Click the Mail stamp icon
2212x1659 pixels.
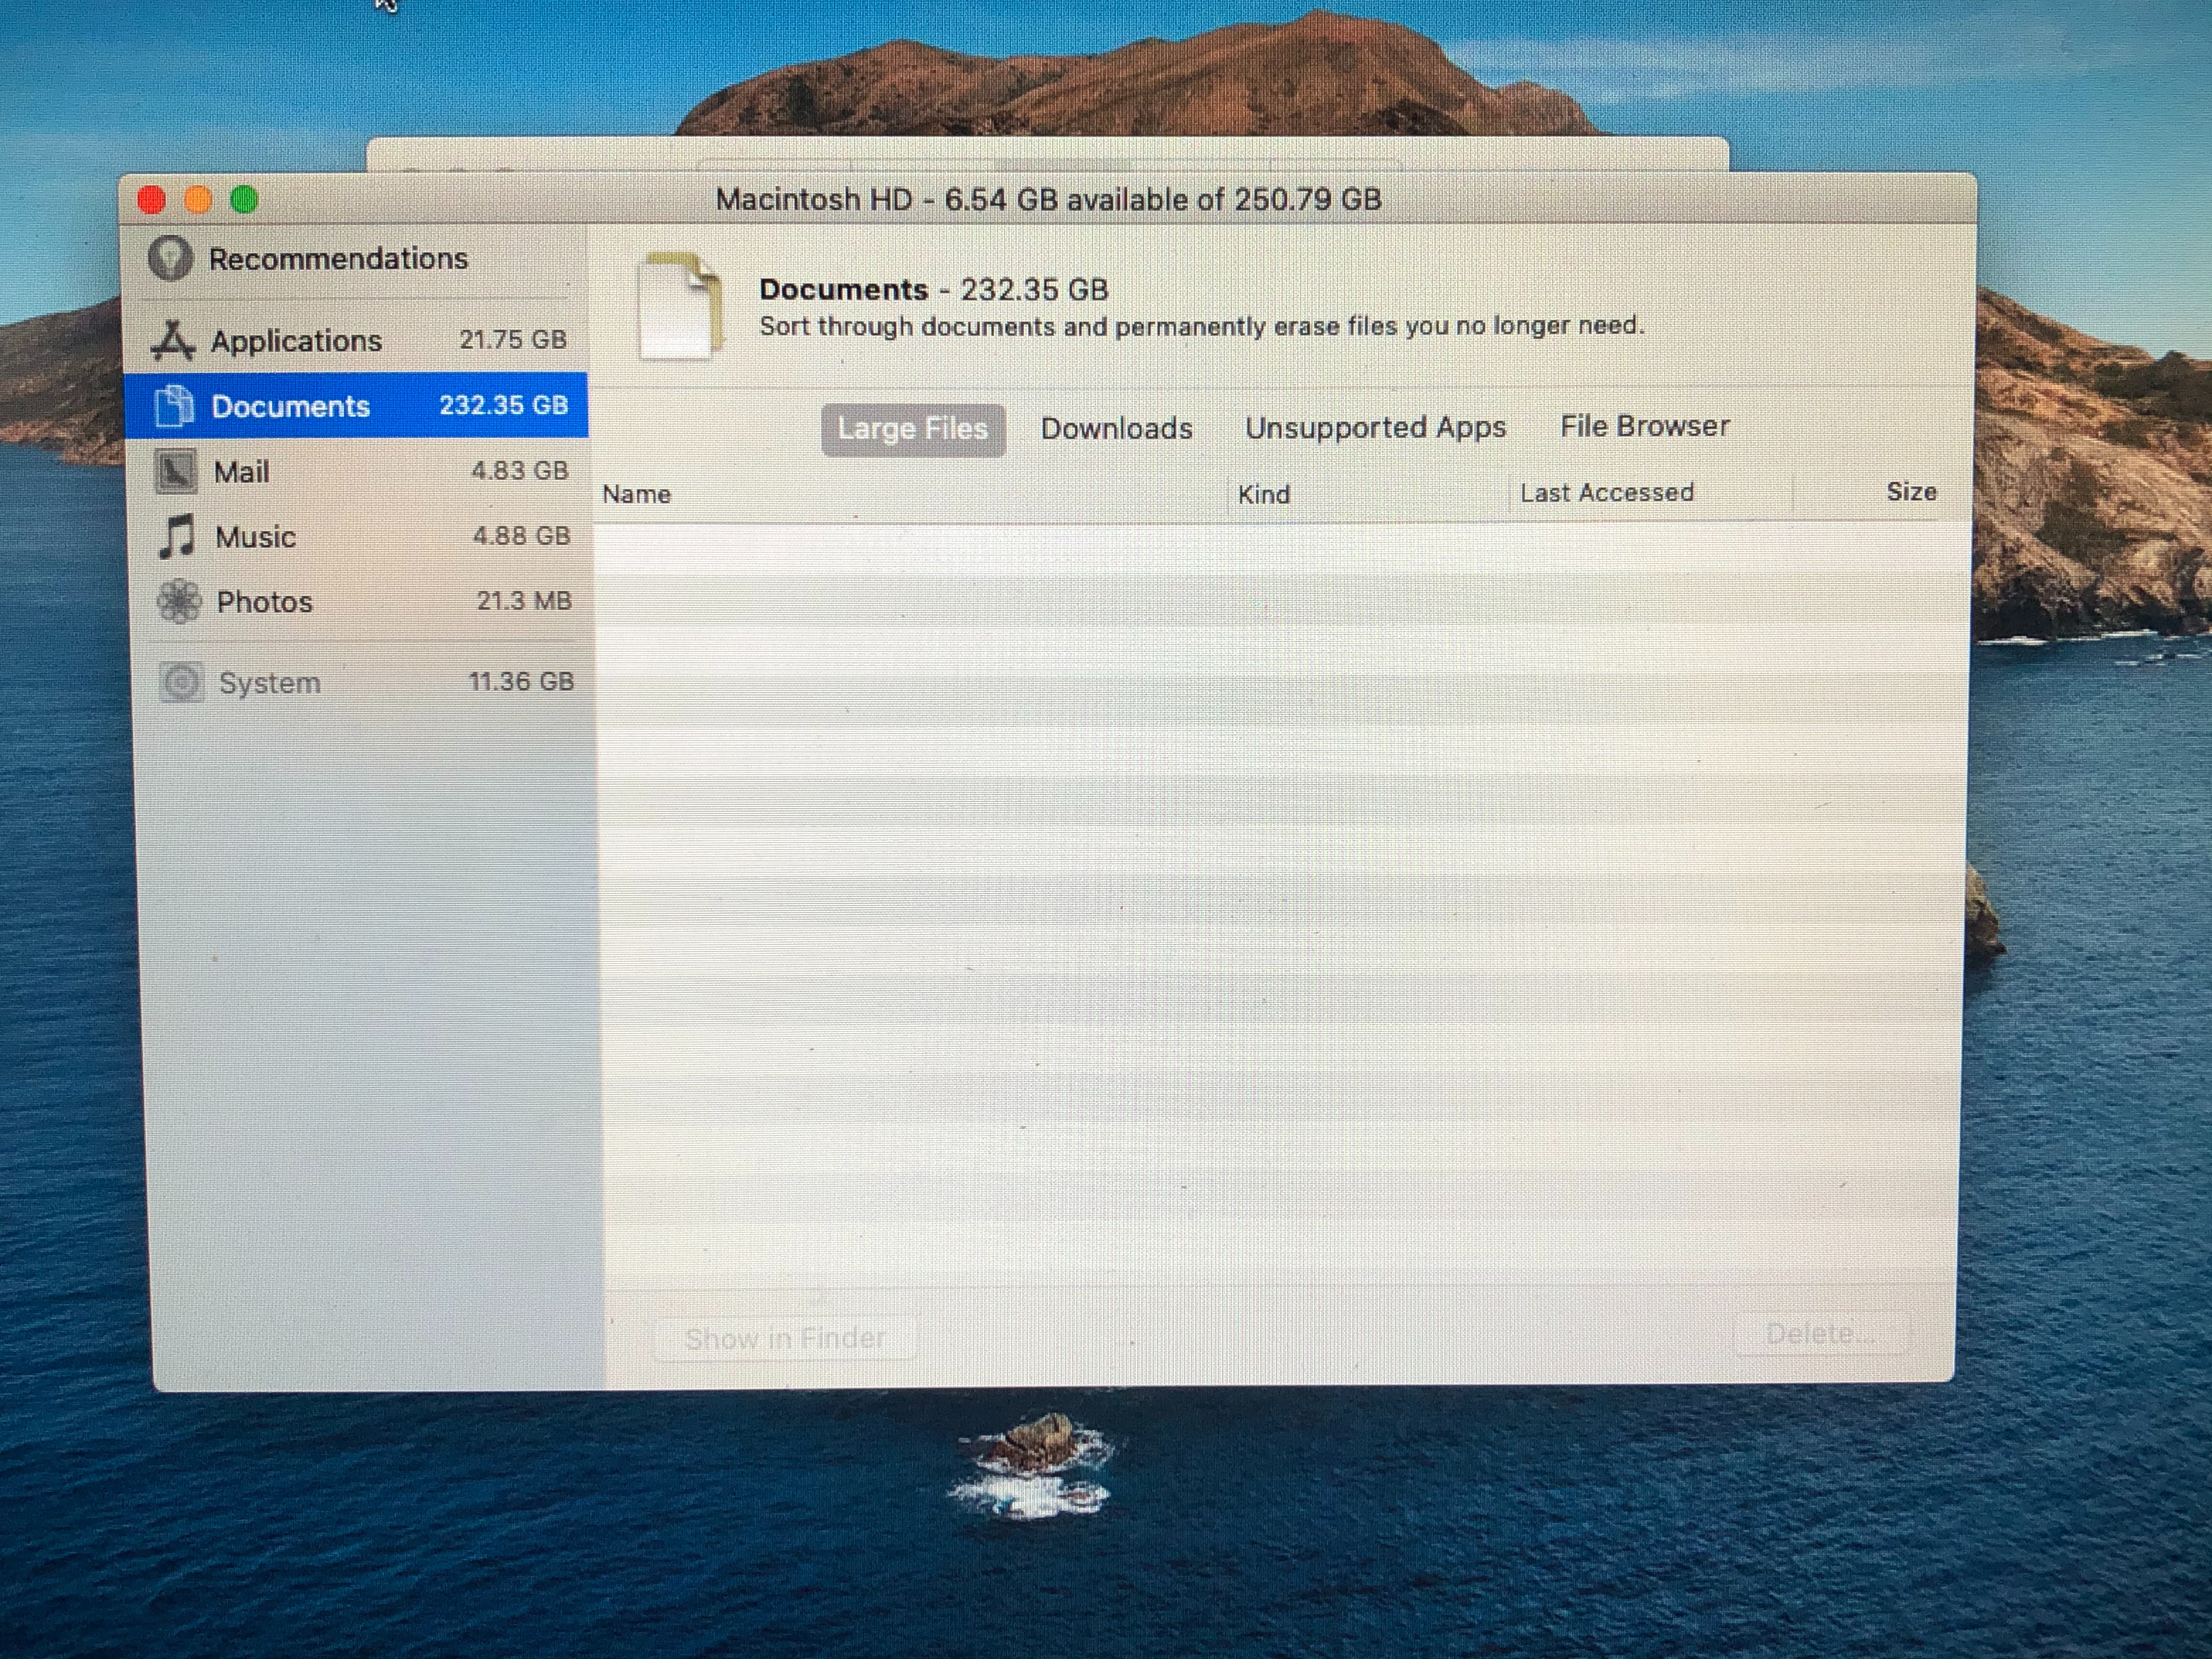(x=176, y=471)
